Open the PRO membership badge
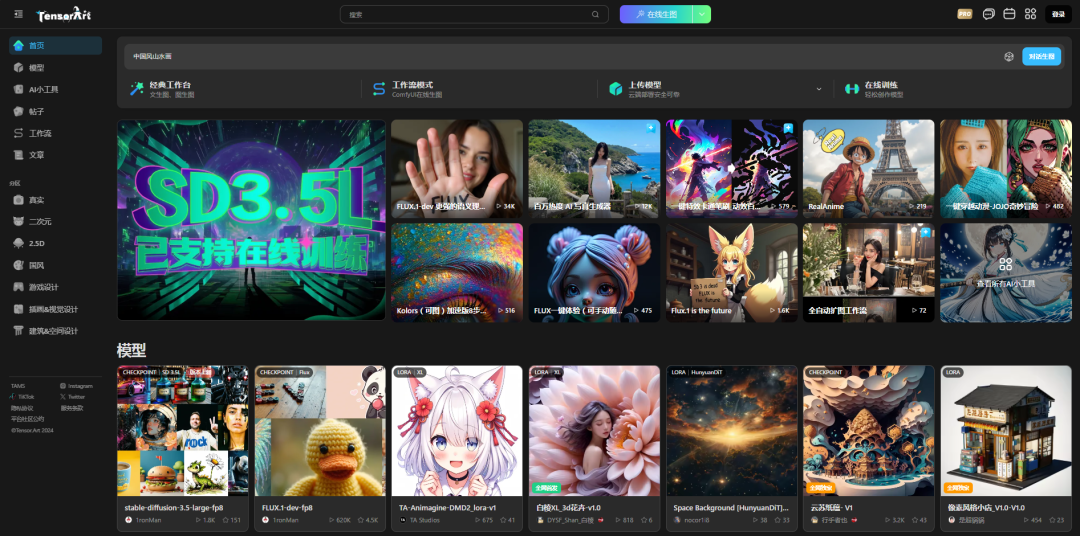1080x536 pixels. (x=964, y=14)
